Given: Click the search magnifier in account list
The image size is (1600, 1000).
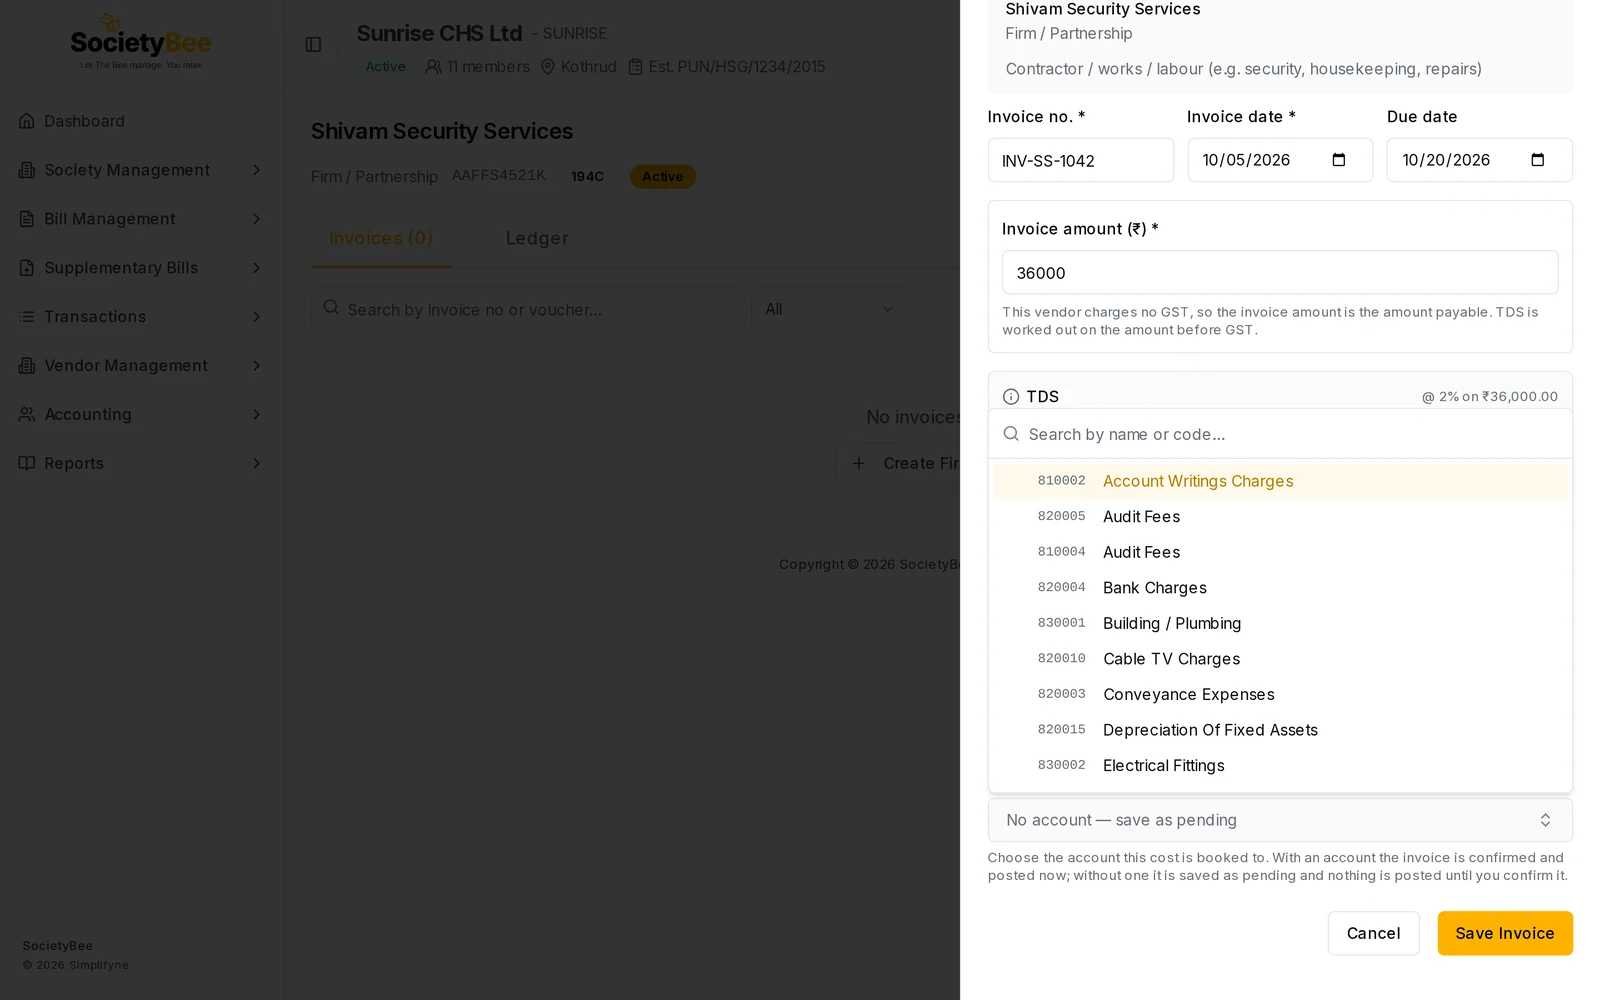Looking at the screenshot, I should pos(1011,434).
